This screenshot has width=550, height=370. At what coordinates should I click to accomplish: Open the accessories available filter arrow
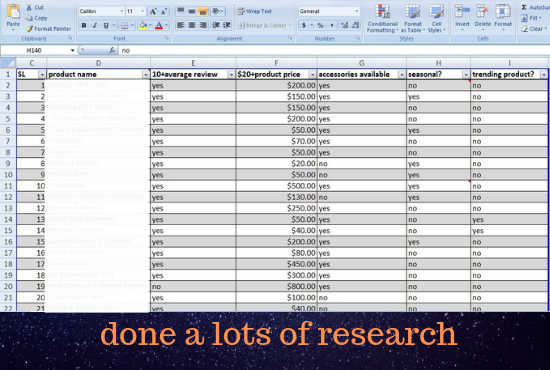pos(402,74)
